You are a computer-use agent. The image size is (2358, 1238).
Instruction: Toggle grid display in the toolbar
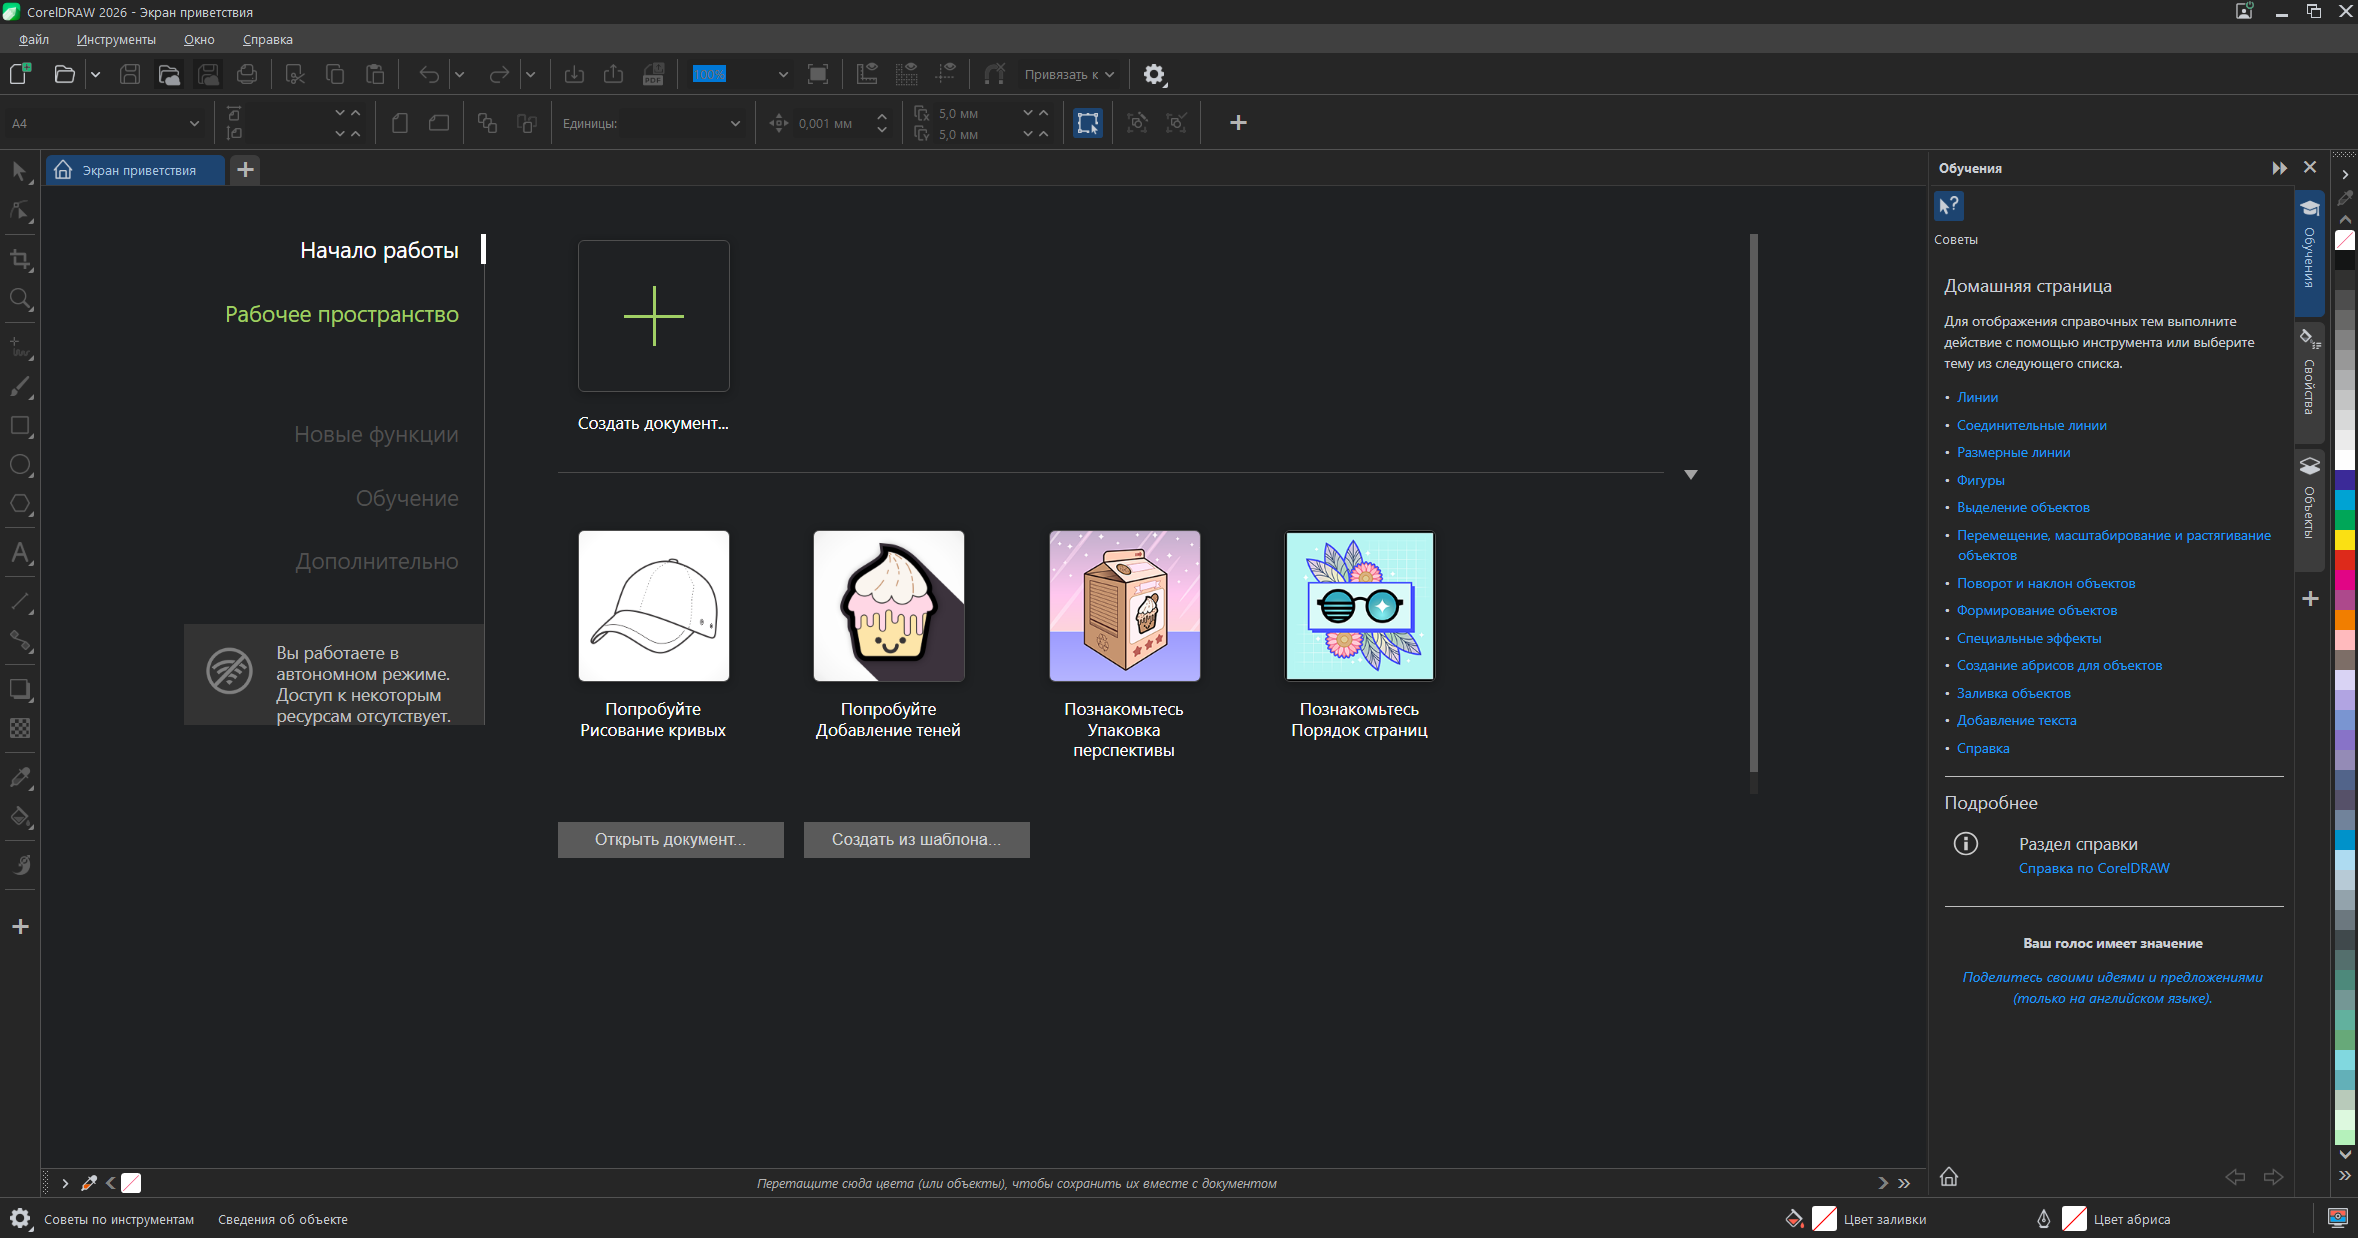click(x=907, y=74)
